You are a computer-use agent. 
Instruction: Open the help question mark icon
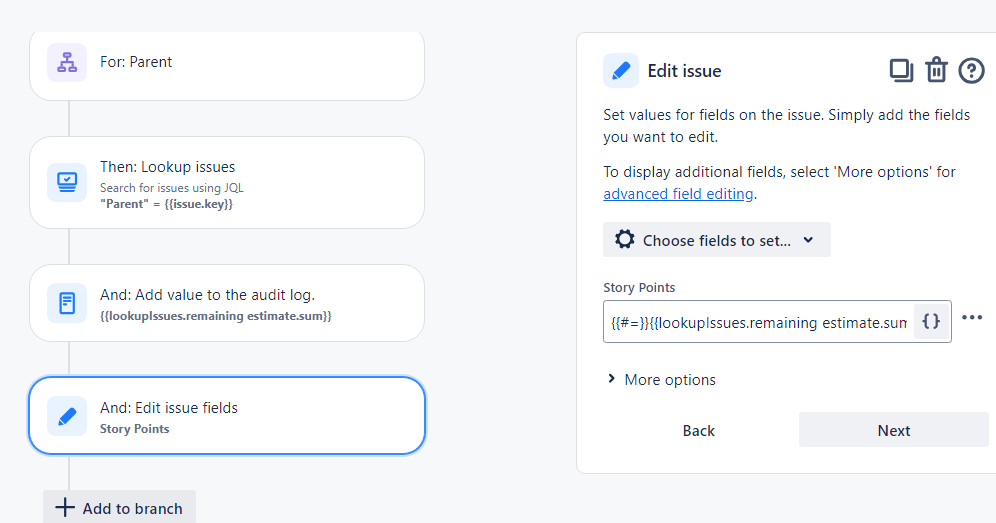pyautogui.click(x=971, y=71)
